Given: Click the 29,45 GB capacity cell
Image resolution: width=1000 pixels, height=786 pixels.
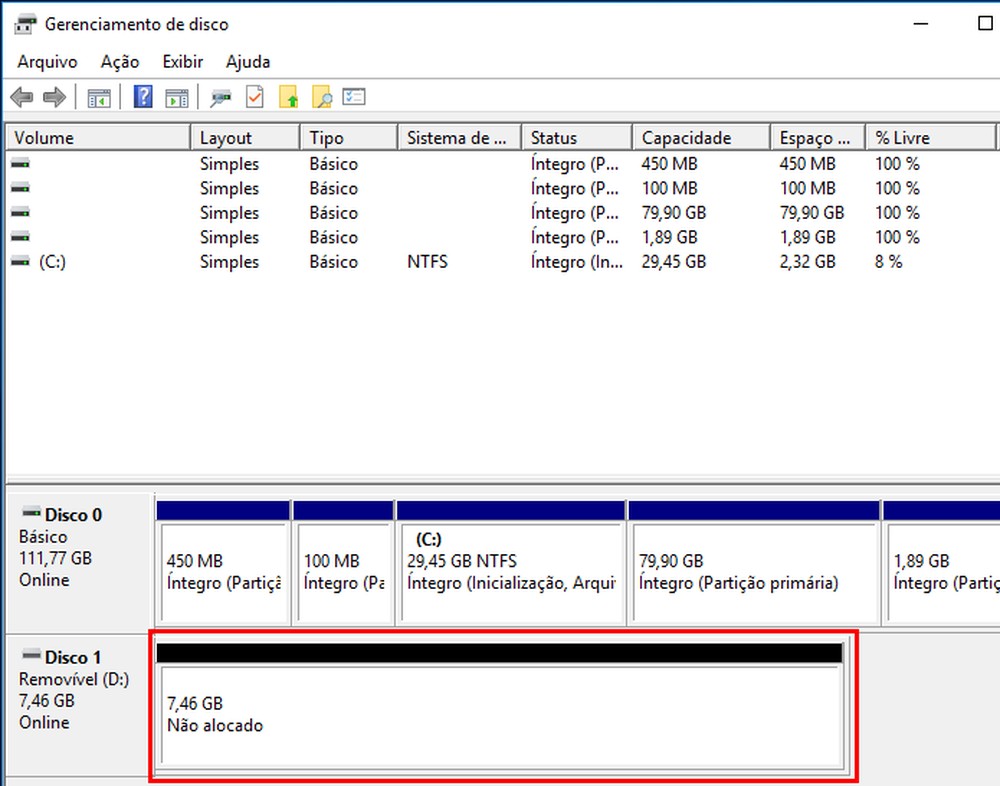Looking at the screenshot, I should tap(673, 262).
